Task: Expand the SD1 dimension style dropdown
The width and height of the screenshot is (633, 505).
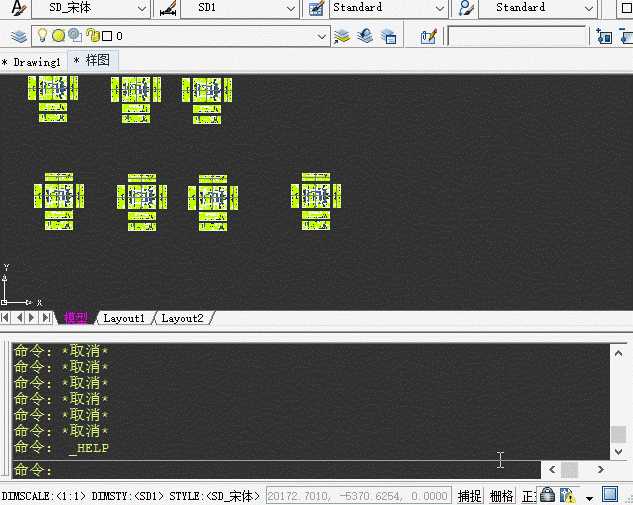Action: pyautogui.click(x=290, y=8)
